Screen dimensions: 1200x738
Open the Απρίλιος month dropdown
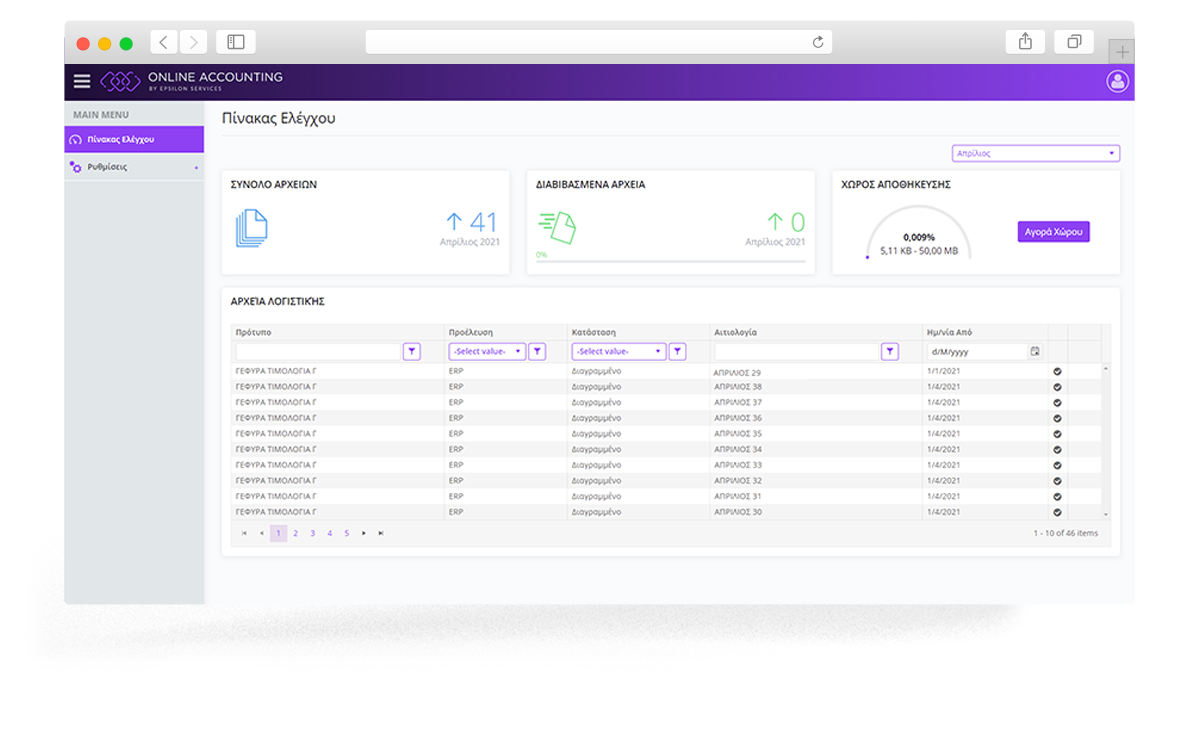(x=1035, y=154)
